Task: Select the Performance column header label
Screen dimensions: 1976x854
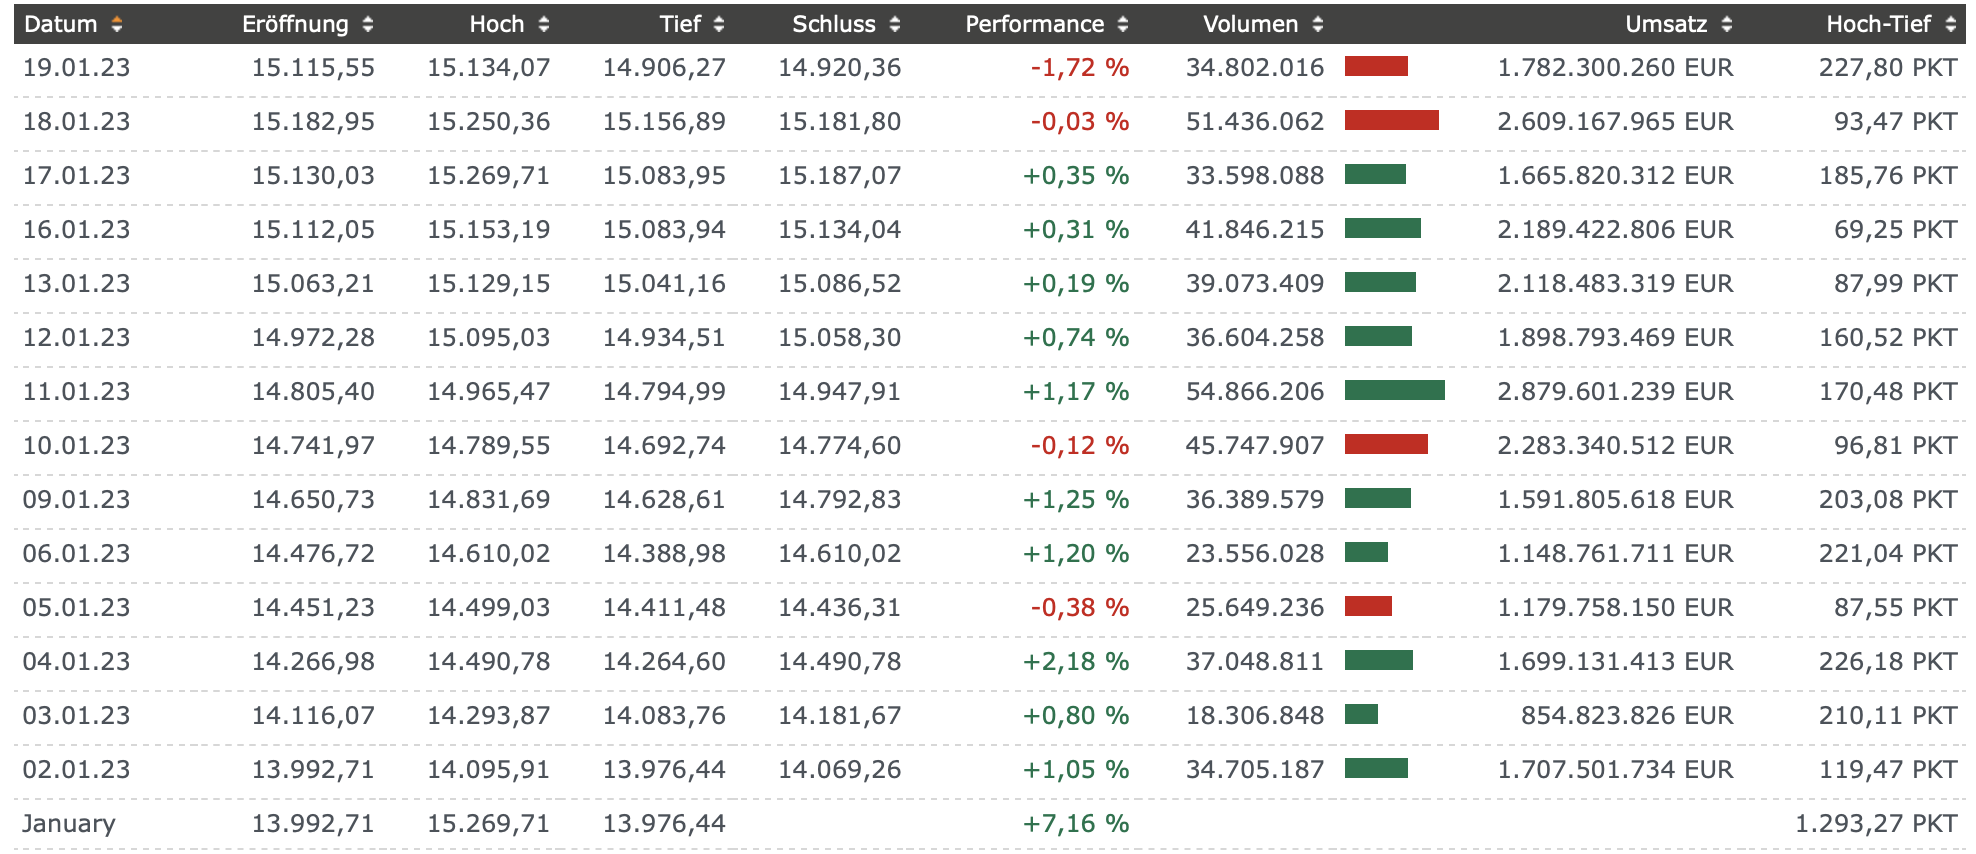Action: 1034,24
